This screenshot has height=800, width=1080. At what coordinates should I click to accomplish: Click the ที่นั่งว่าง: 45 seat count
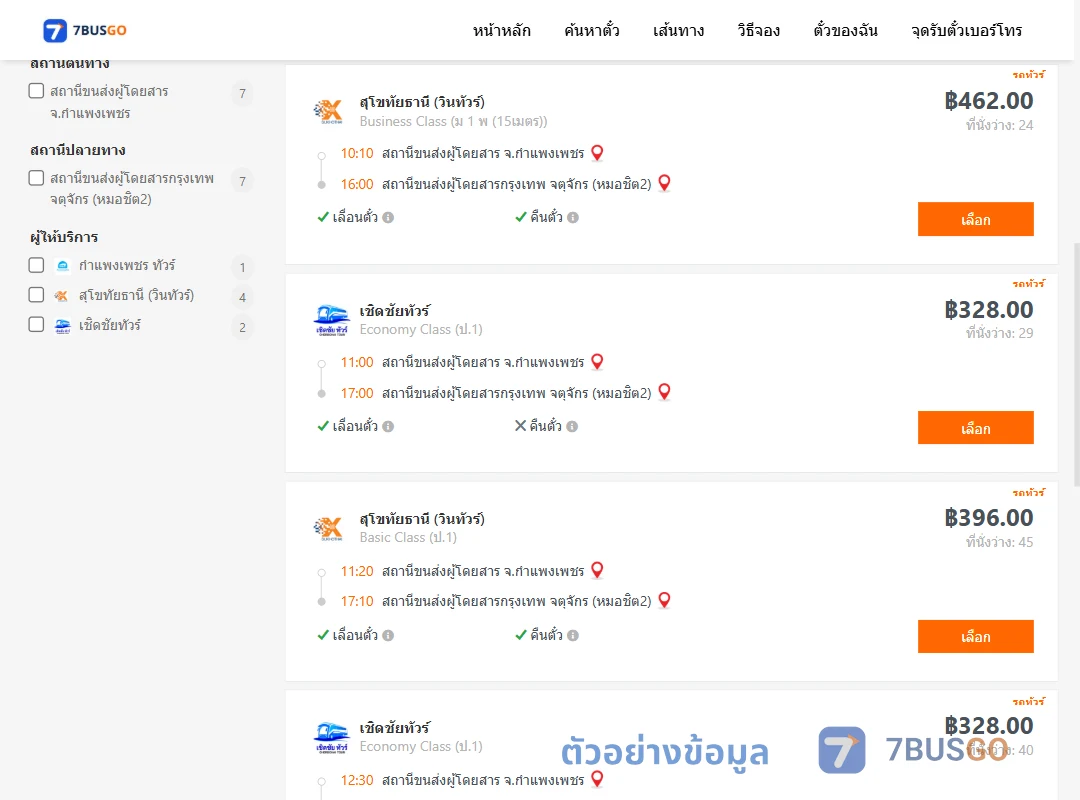[999, 542]
